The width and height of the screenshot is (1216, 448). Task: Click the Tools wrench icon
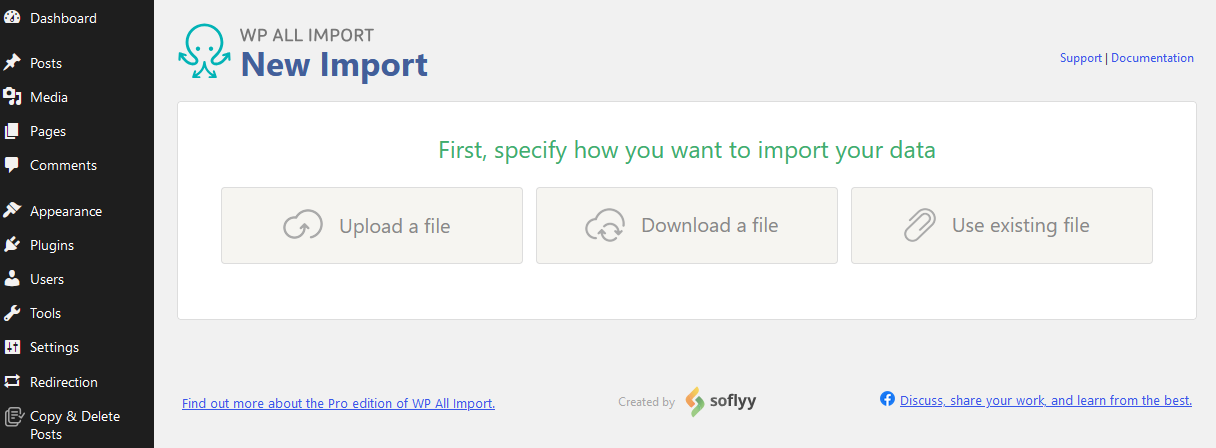(12, 313)
